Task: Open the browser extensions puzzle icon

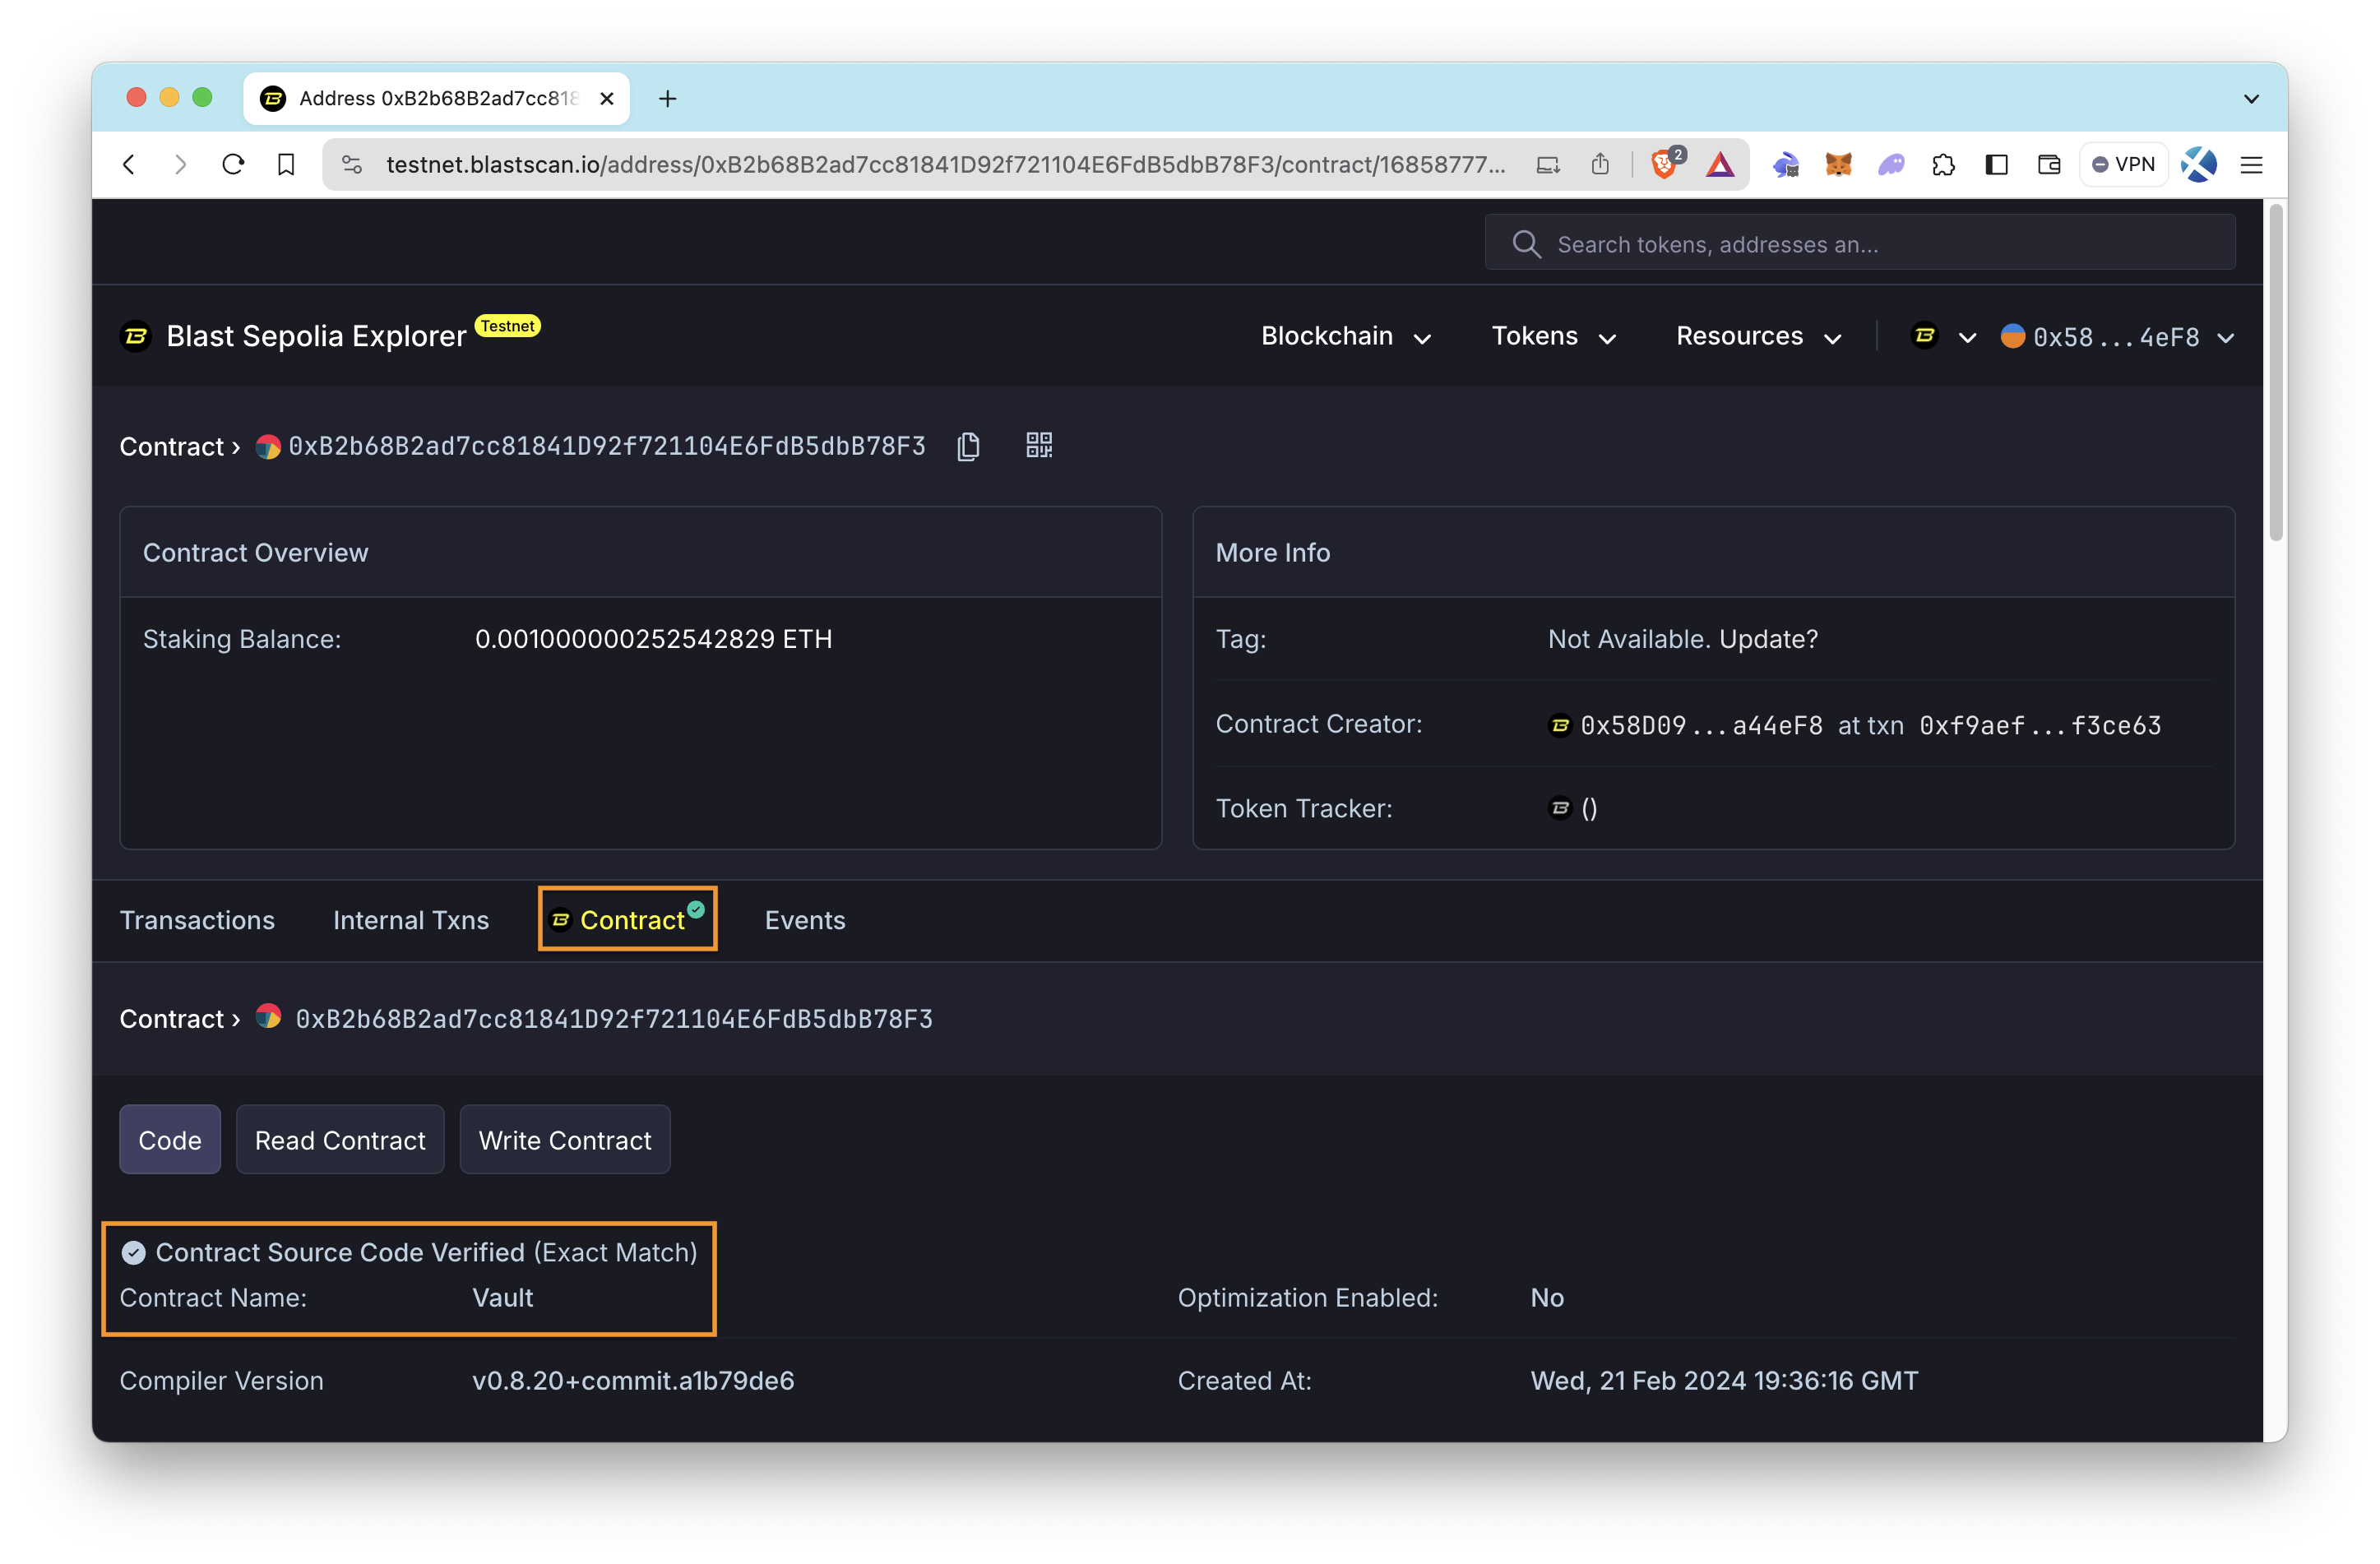Action: point(1943,164)
